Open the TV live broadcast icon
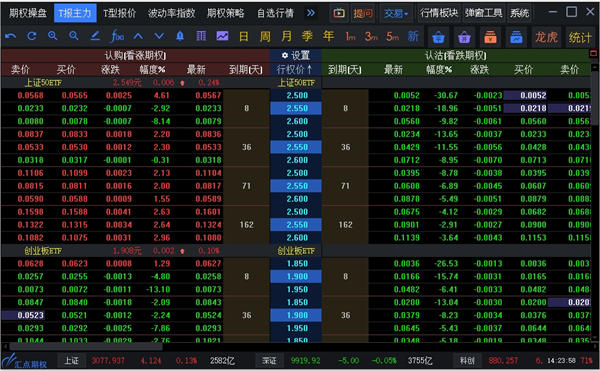Viewport: 600px width, 371px height. (339, 13)
